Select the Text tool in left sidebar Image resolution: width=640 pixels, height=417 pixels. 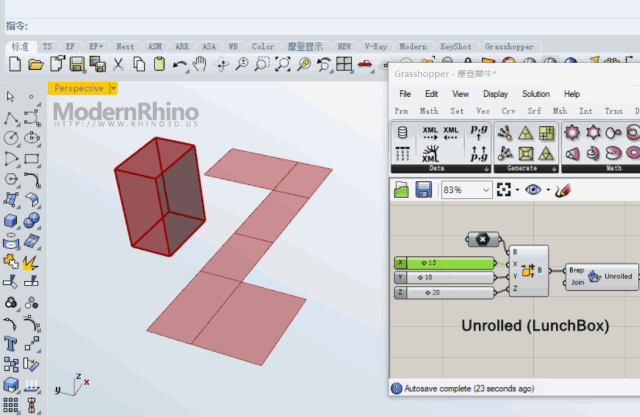pos(10,344)
